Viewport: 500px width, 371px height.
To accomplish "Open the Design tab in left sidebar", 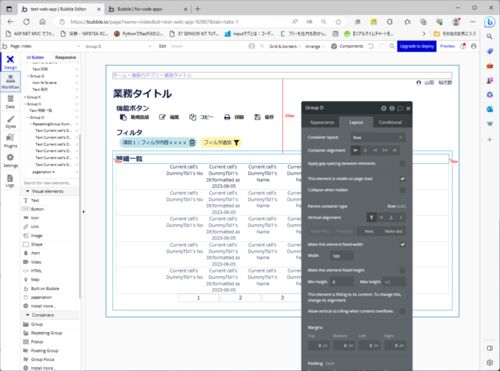I will (x=10, y=62).
